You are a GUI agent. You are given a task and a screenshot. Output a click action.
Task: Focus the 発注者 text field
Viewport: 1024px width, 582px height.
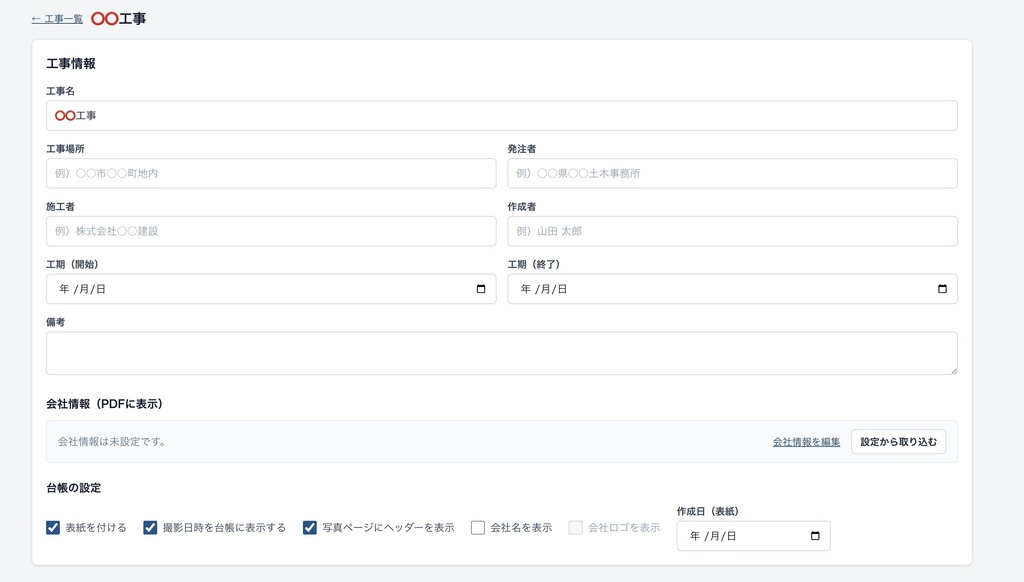click(732, 173)
